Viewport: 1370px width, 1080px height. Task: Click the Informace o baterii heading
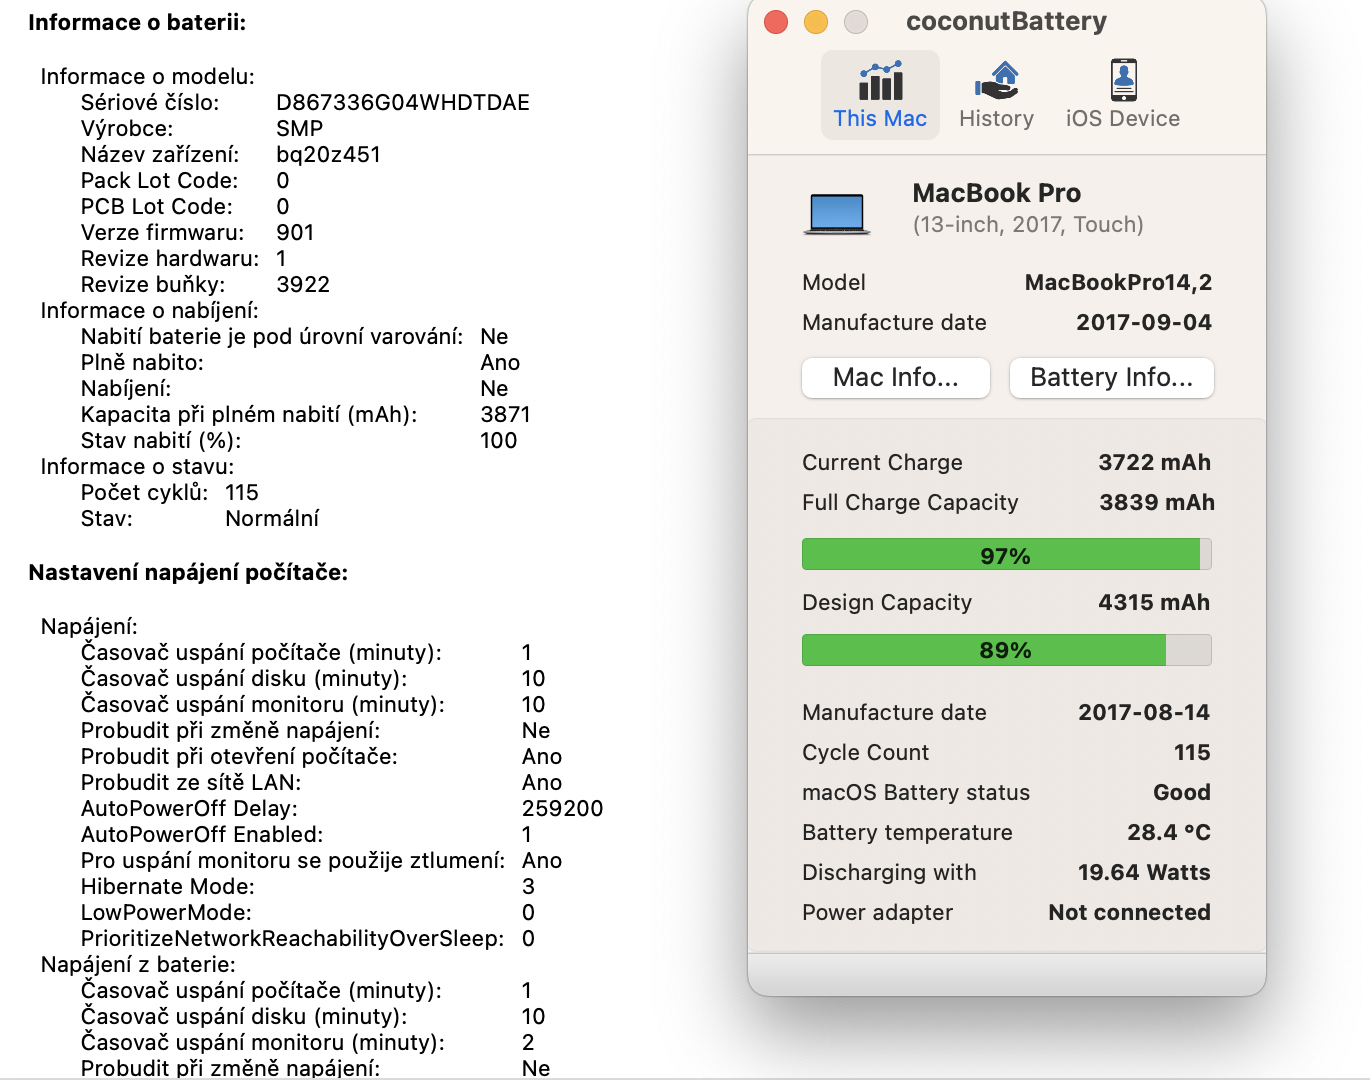coord(137,23)
